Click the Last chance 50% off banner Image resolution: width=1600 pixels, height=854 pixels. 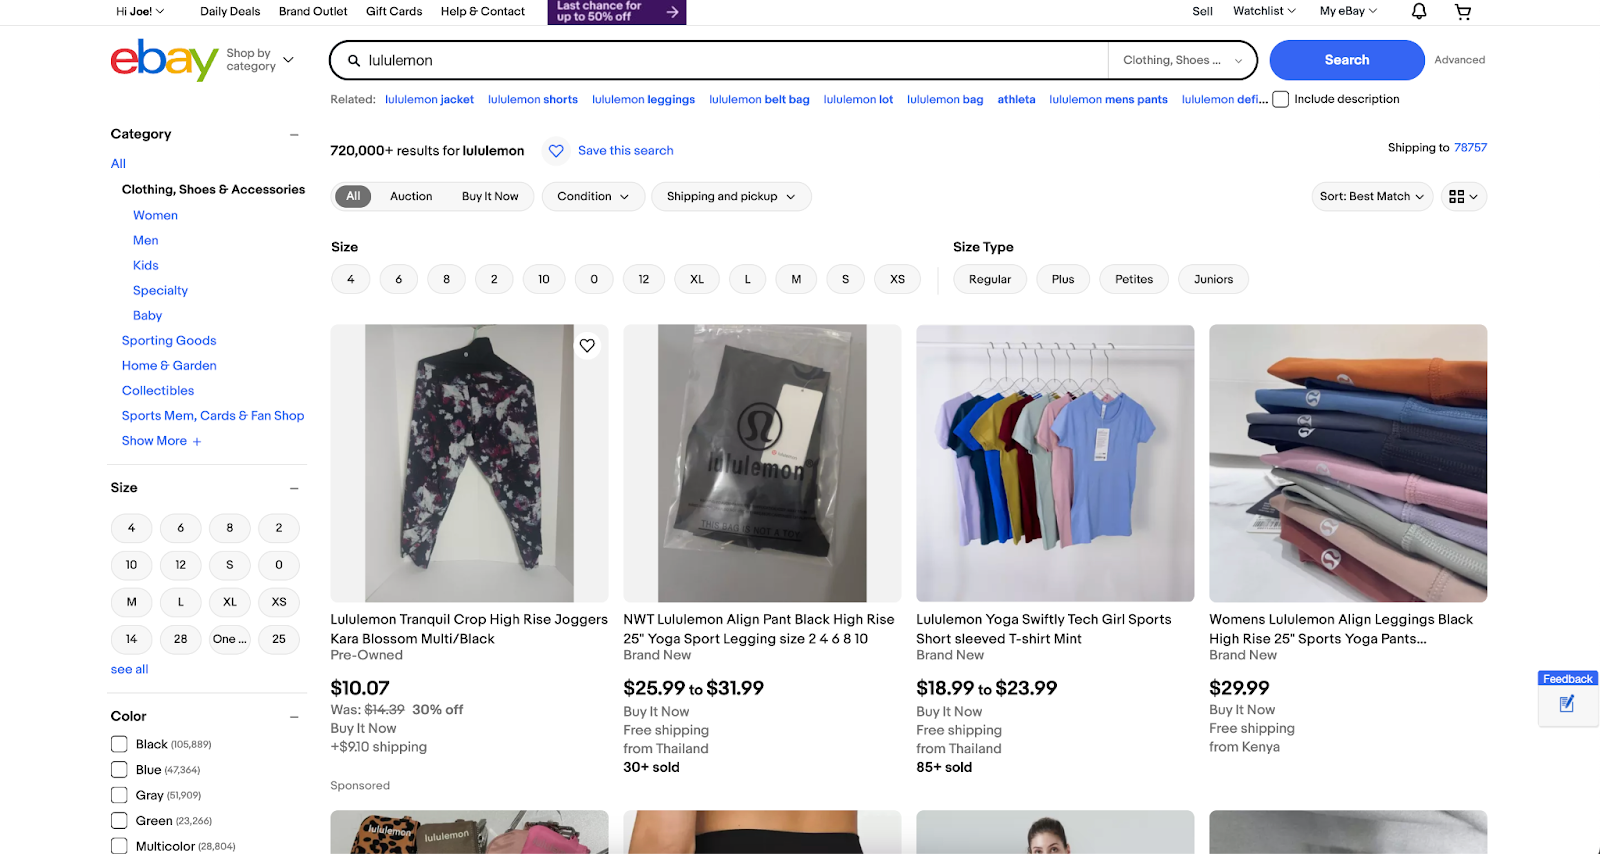point(617,12)
